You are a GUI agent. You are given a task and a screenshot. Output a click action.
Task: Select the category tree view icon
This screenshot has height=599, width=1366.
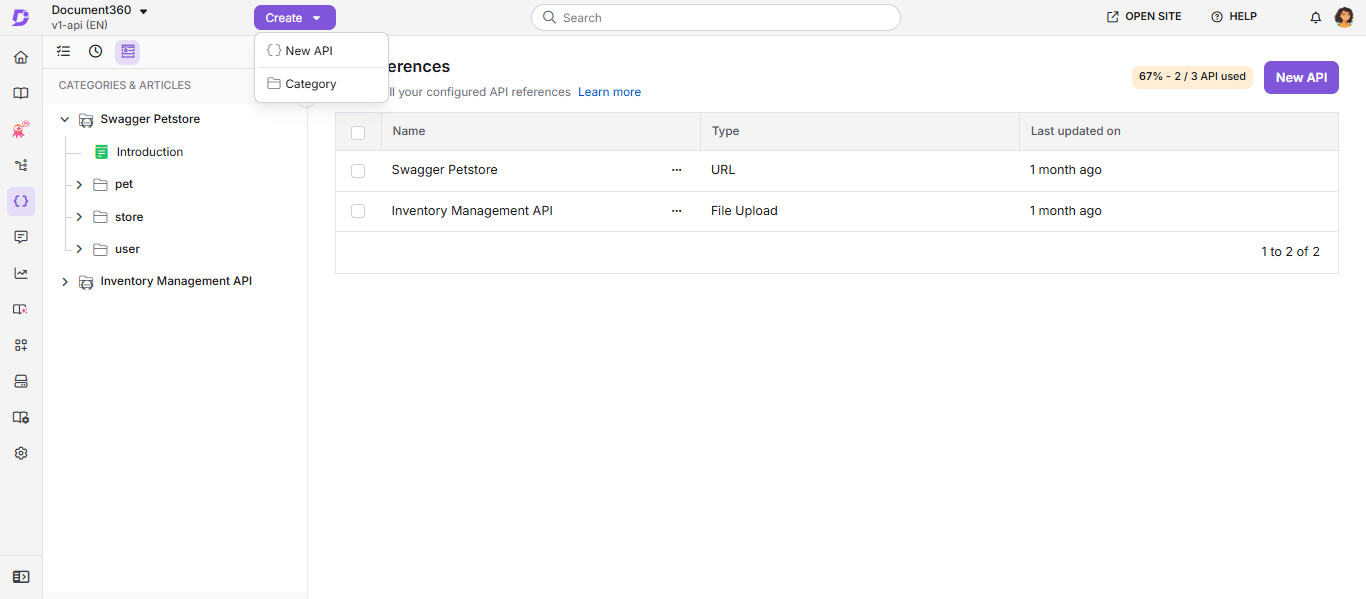pyautogui.click(x=127, y=51)
